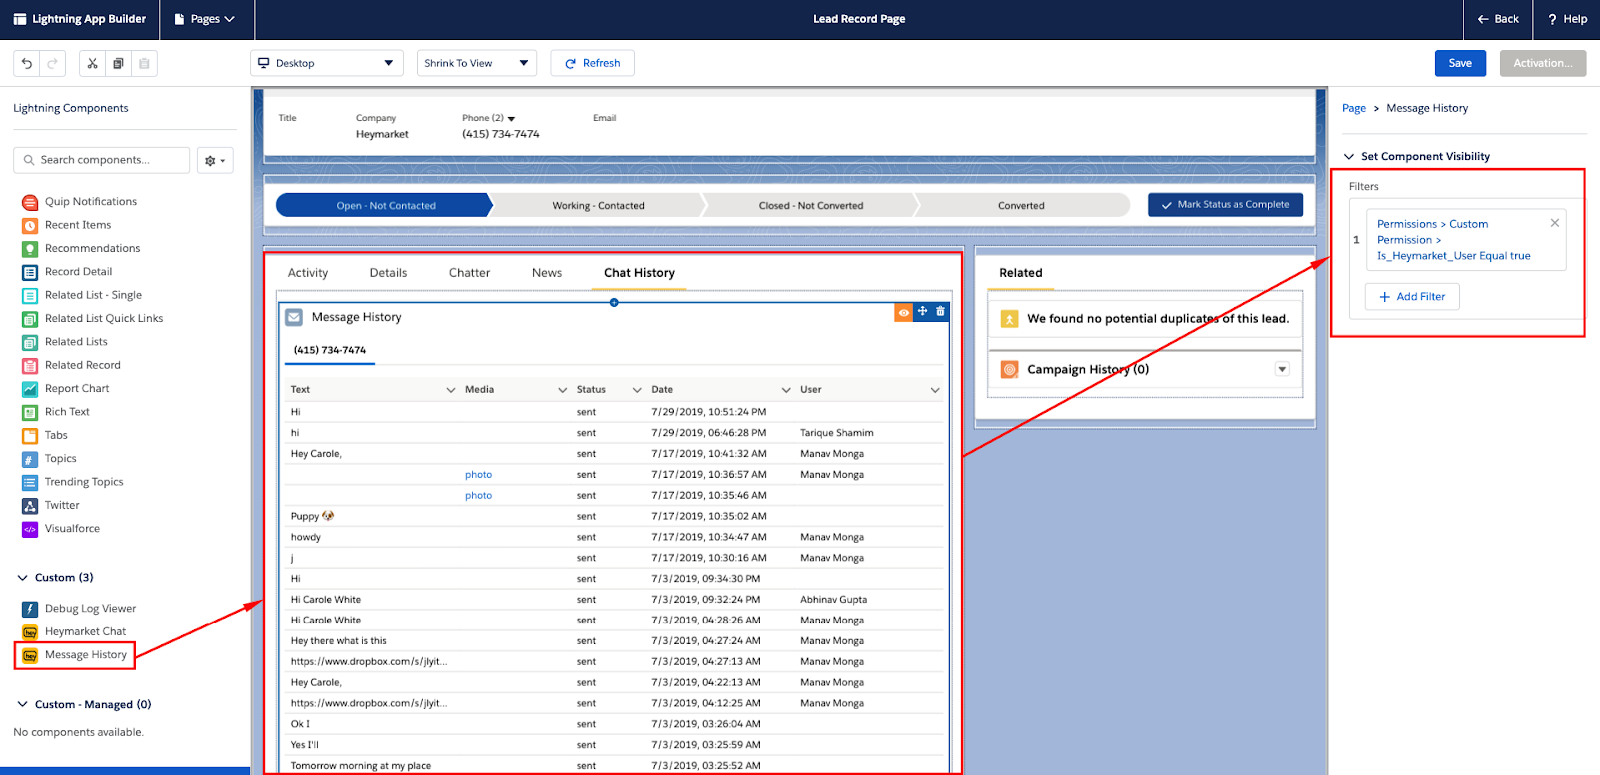Click the Save button
The image size is (1600, 775).
coord(1460,63)
